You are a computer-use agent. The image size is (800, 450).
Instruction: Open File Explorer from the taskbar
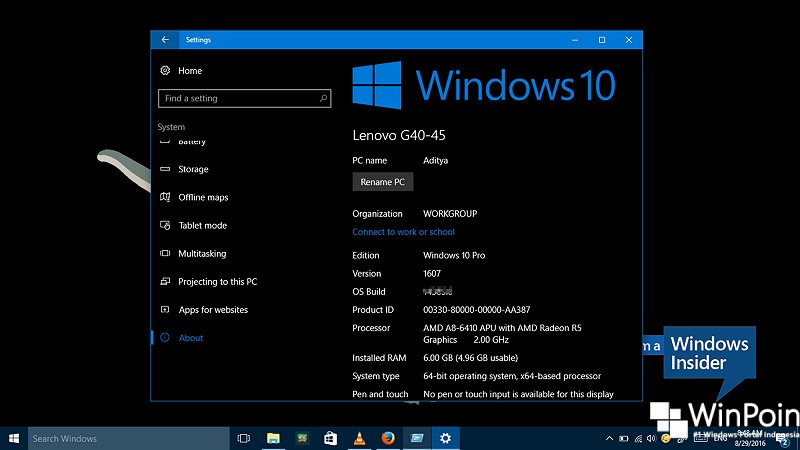tap(273, 438)
